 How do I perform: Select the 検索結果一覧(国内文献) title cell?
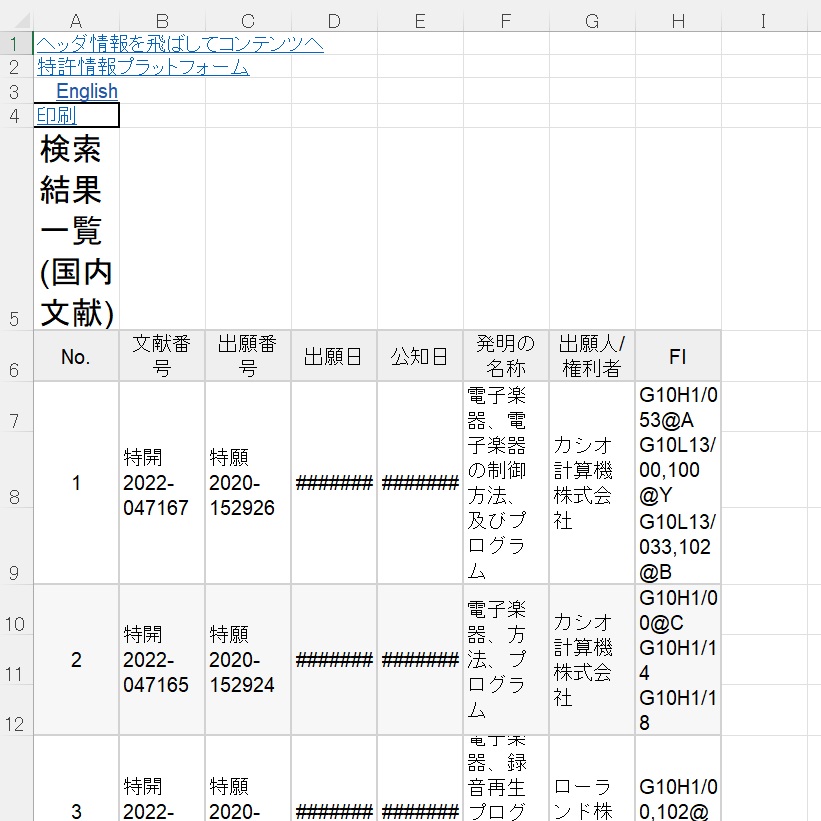[x=76, y=229]
